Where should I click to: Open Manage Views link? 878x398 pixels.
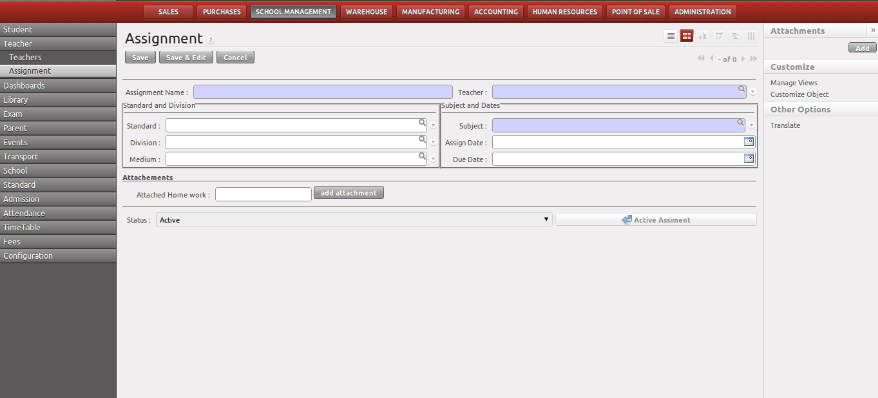(793, 83)
